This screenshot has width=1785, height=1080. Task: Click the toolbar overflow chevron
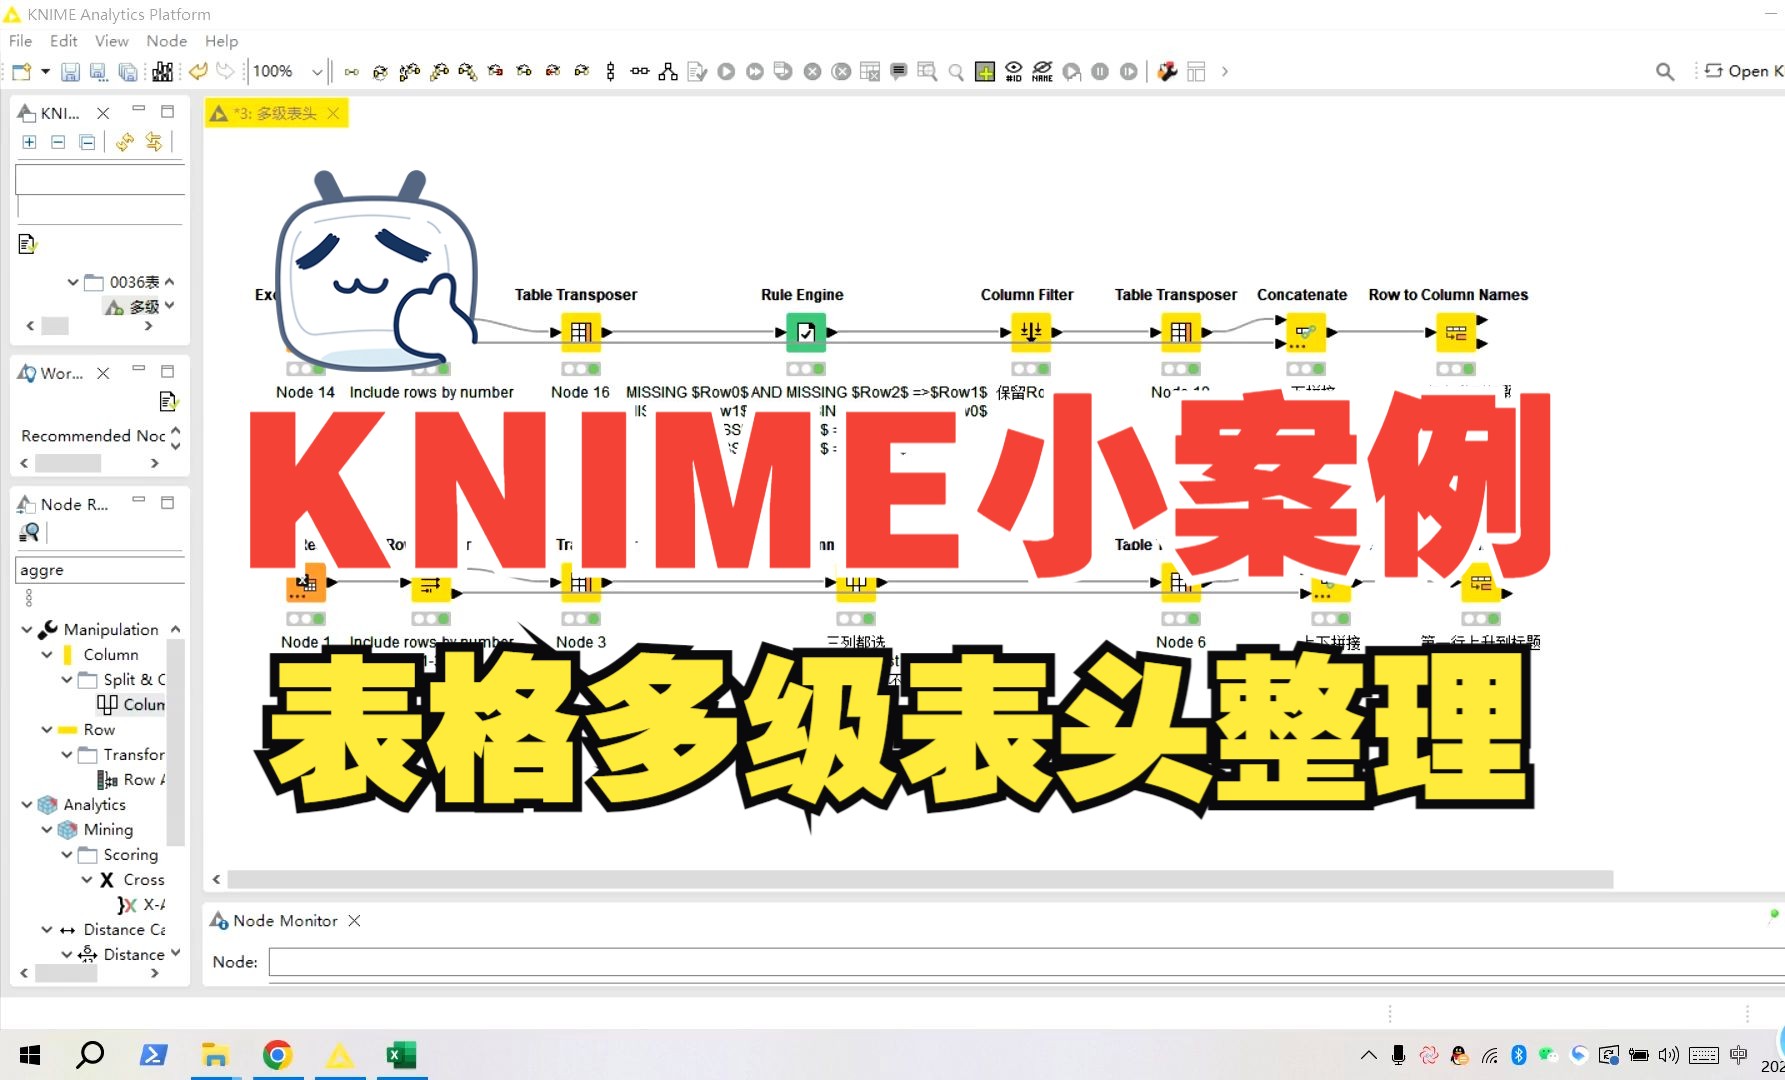1225,71
